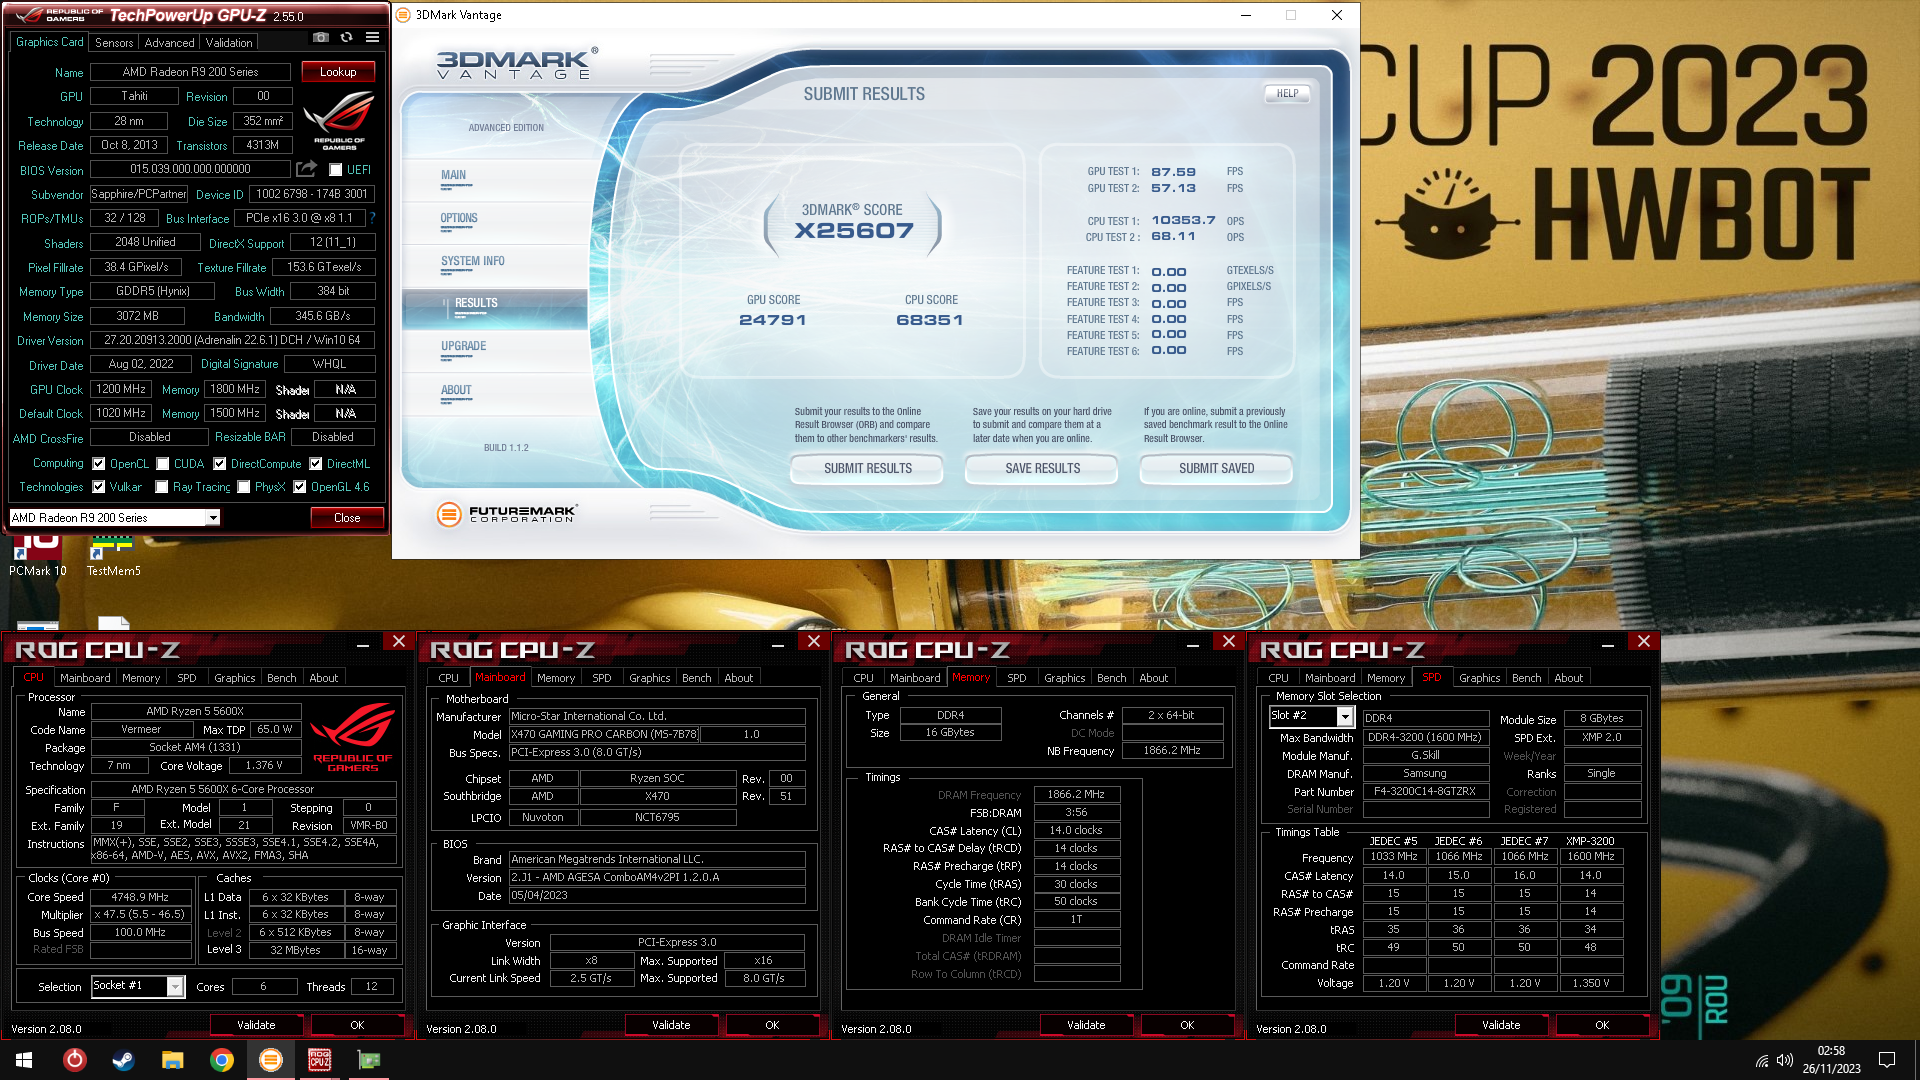Open ABOUT in 3DMark sidebar

pos(456,391)
